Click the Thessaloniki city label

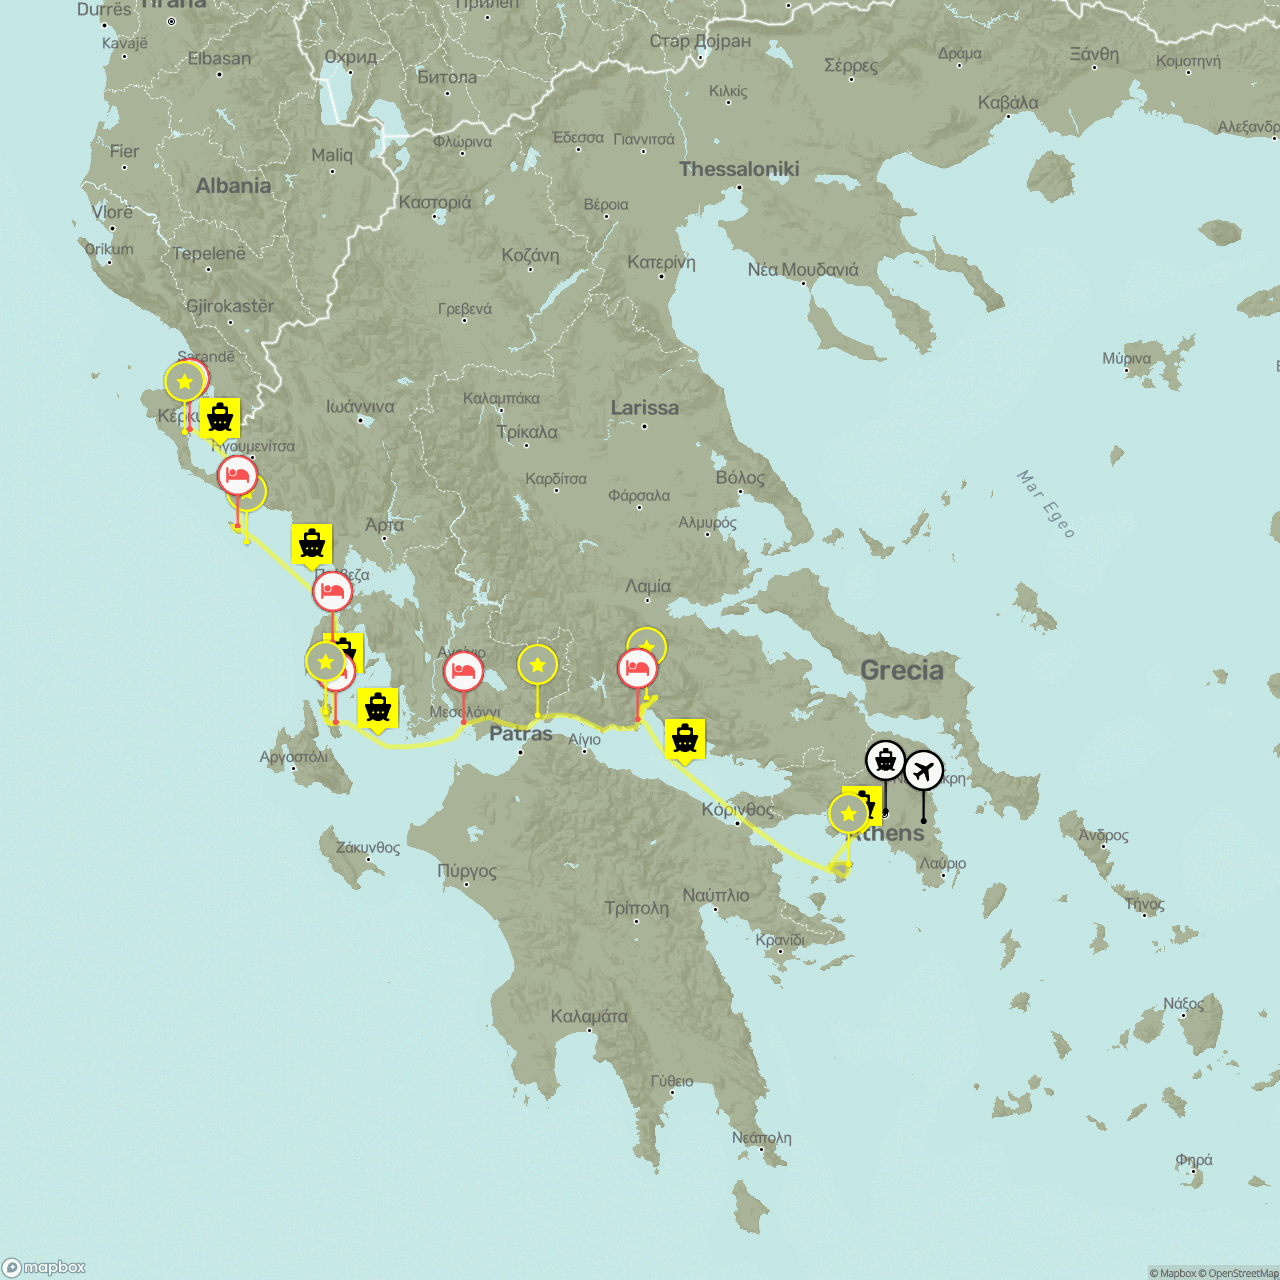739,169
